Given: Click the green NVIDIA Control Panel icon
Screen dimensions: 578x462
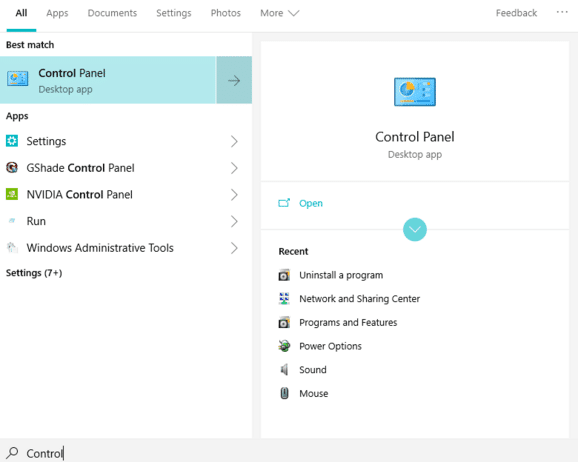Looking at the screenshot, I should 12,194.
